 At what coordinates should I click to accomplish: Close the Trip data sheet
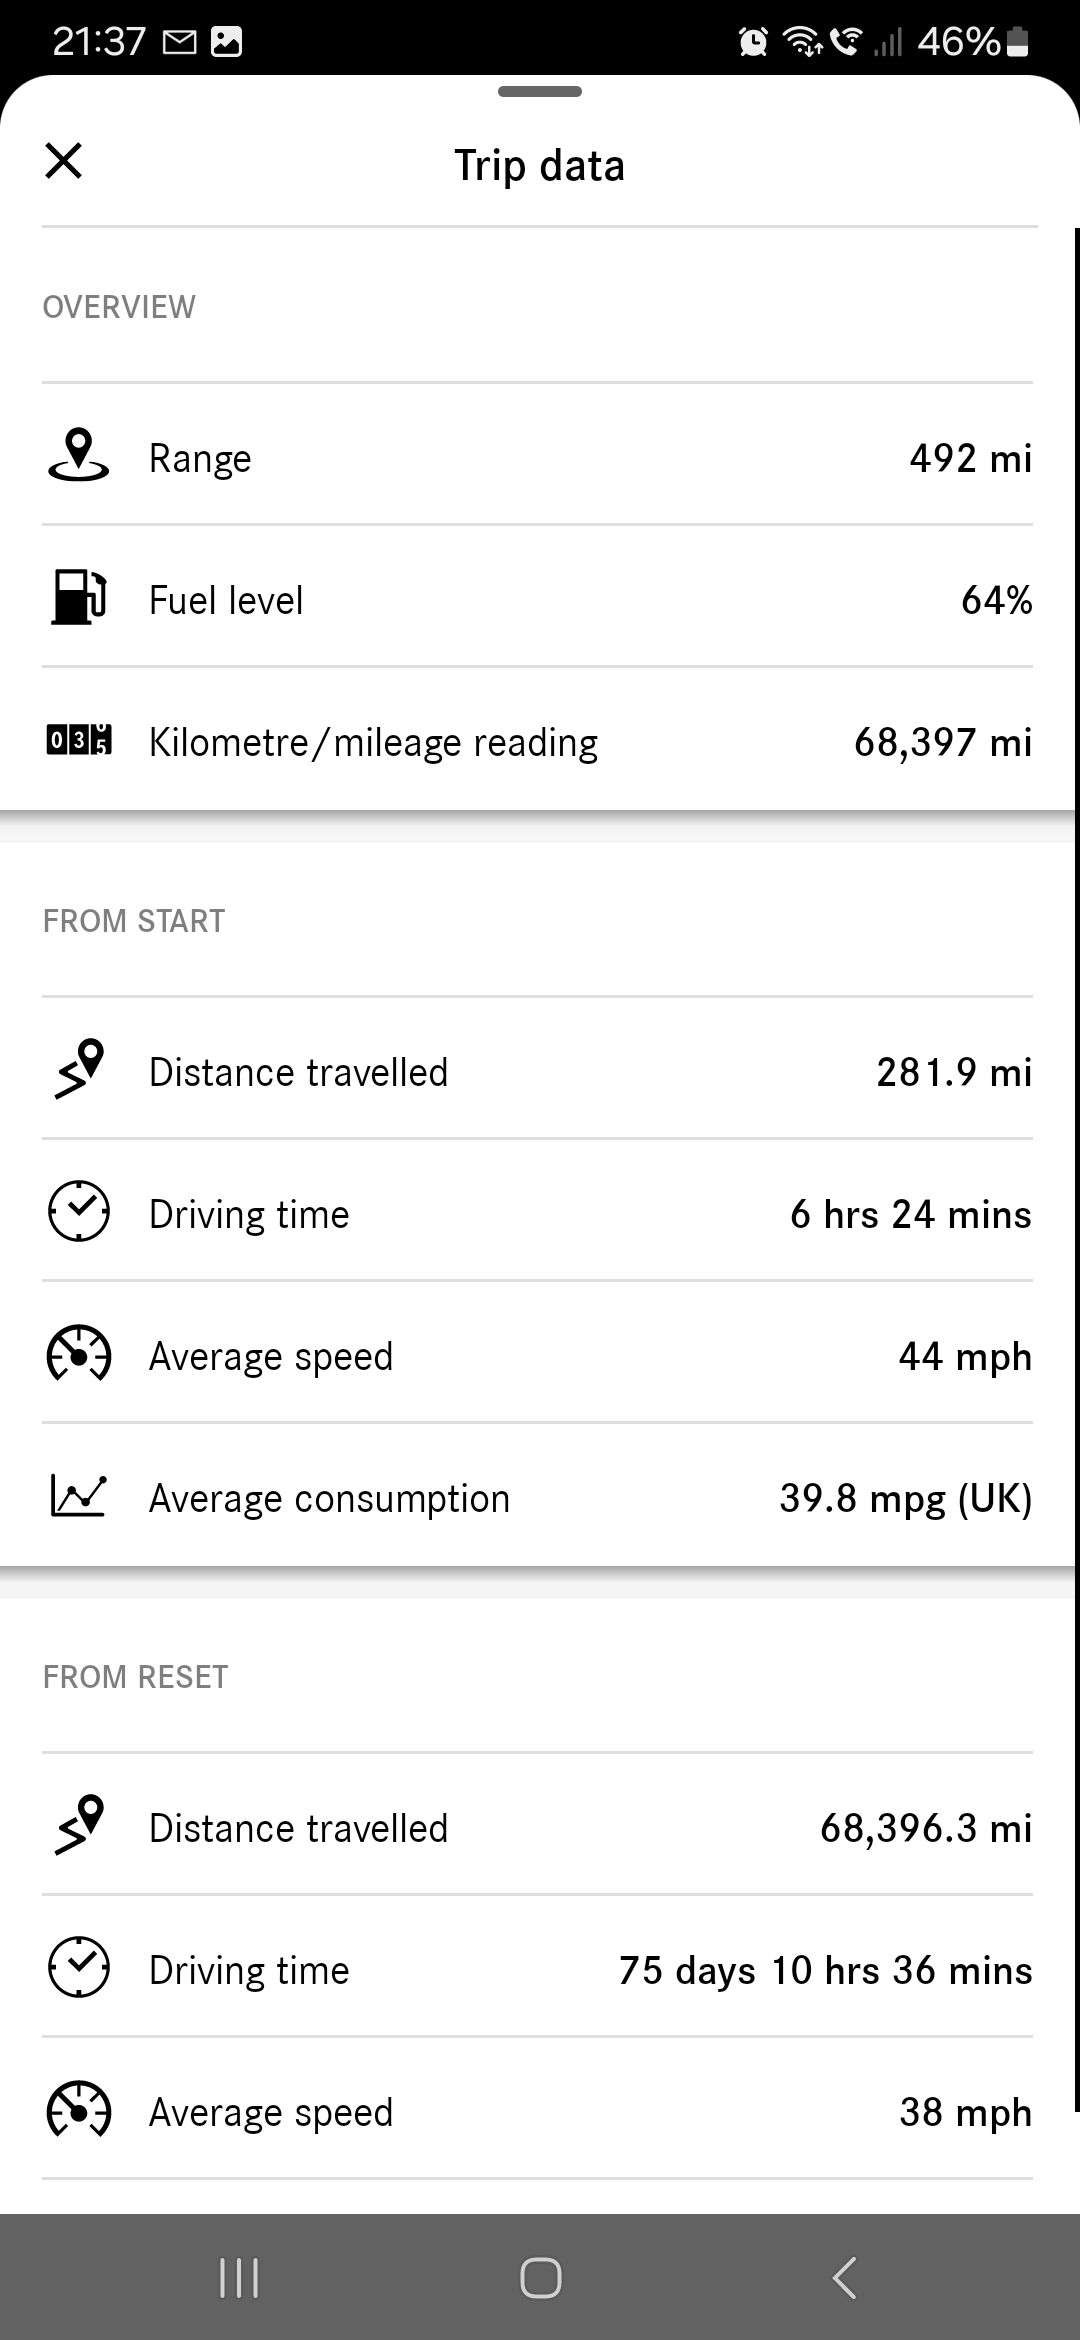(63, 161)
